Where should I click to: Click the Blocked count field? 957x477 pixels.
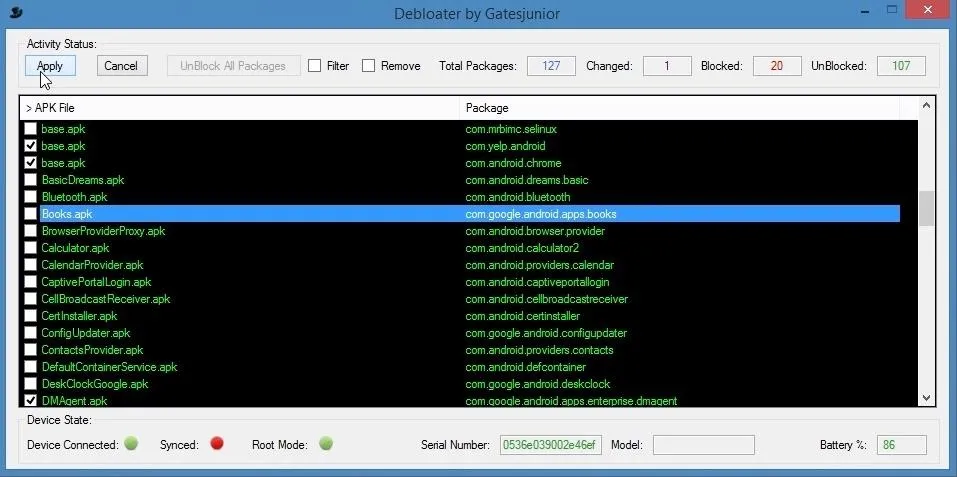point(777,66)
